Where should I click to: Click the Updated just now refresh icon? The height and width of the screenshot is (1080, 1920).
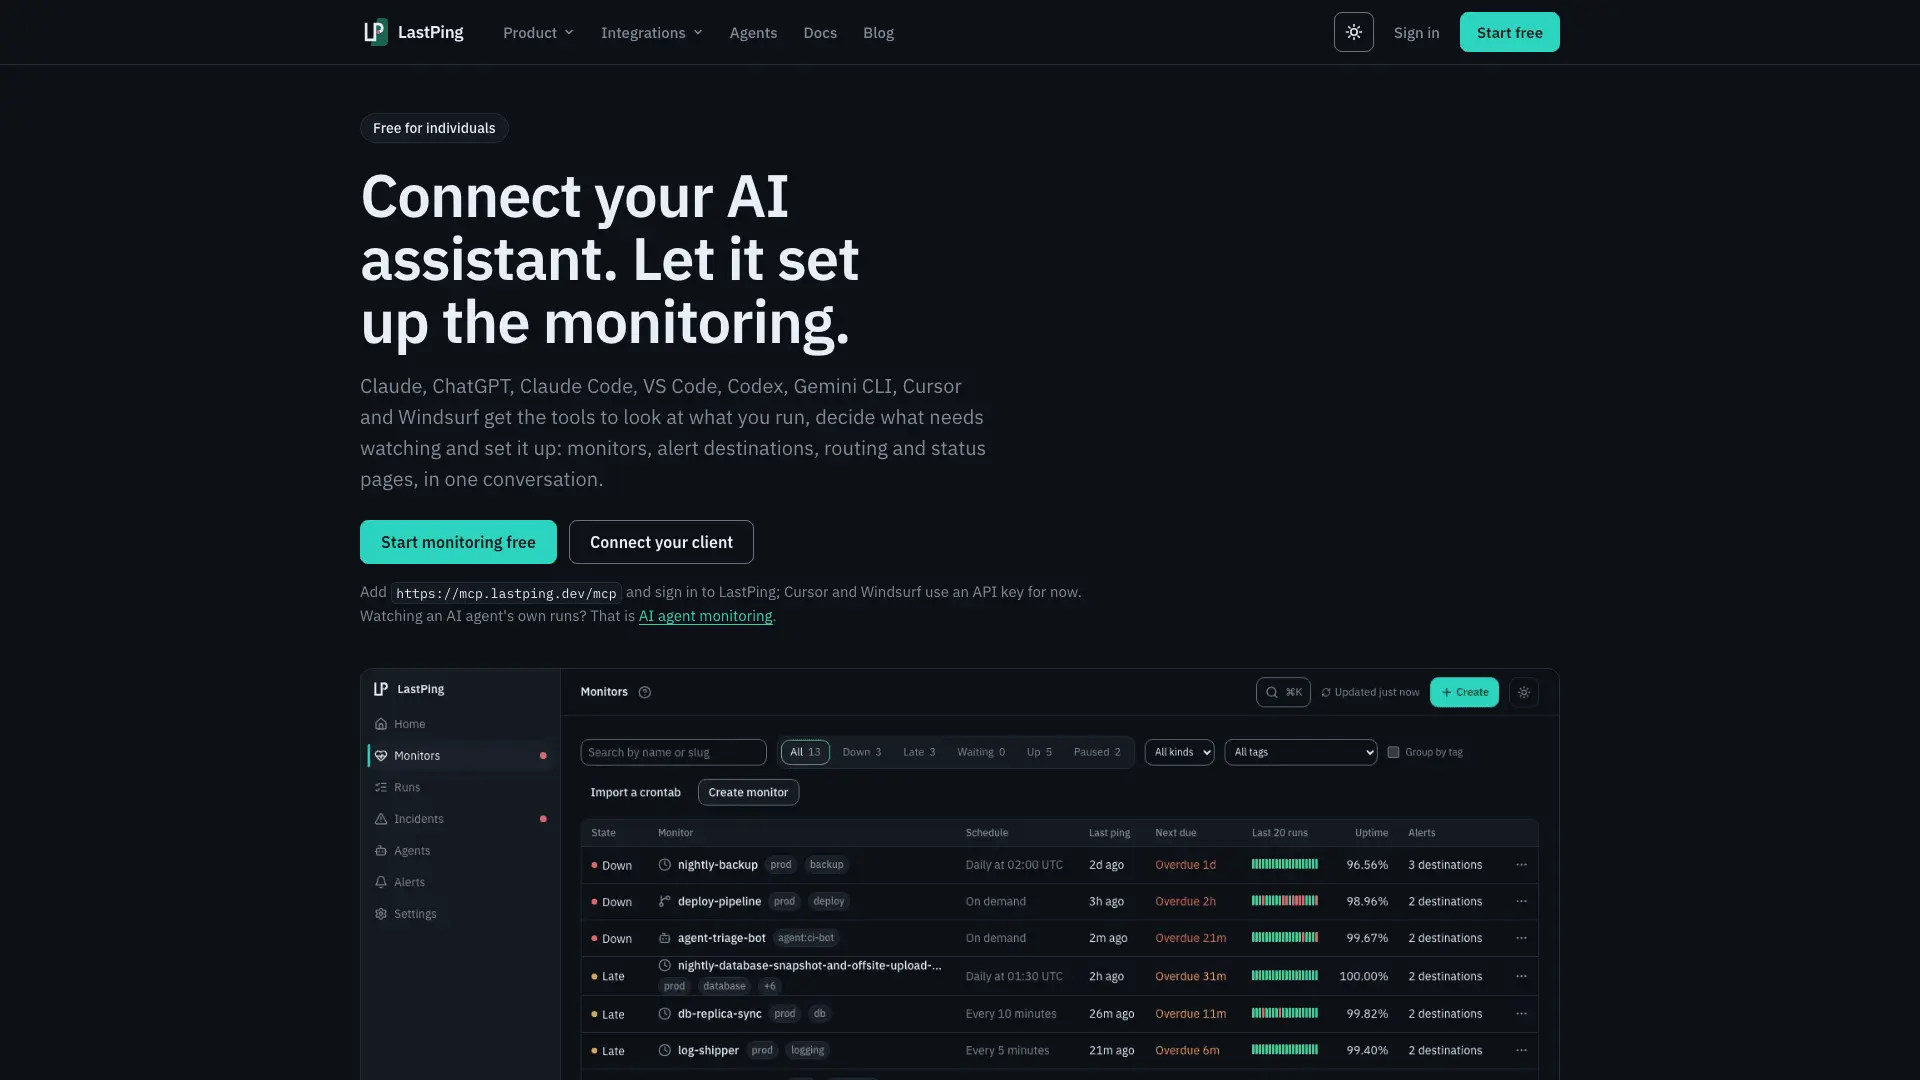tap(1326, 692)
